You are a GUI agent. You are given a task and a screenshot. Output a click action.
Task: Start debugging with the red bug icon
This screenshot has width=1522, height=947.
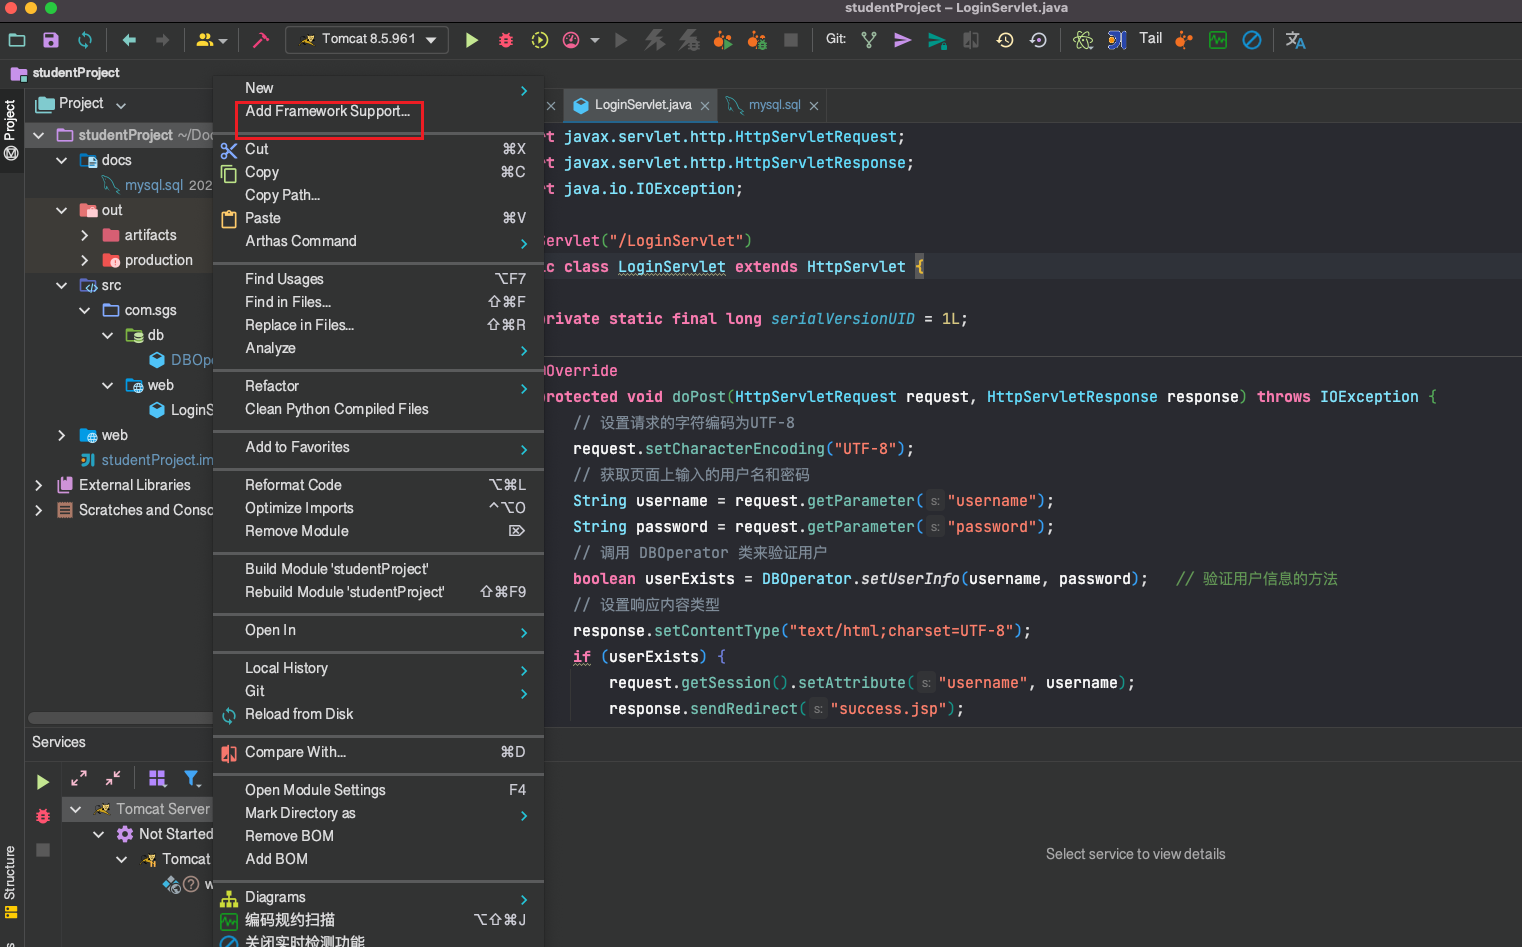click(x=506, y=40)
